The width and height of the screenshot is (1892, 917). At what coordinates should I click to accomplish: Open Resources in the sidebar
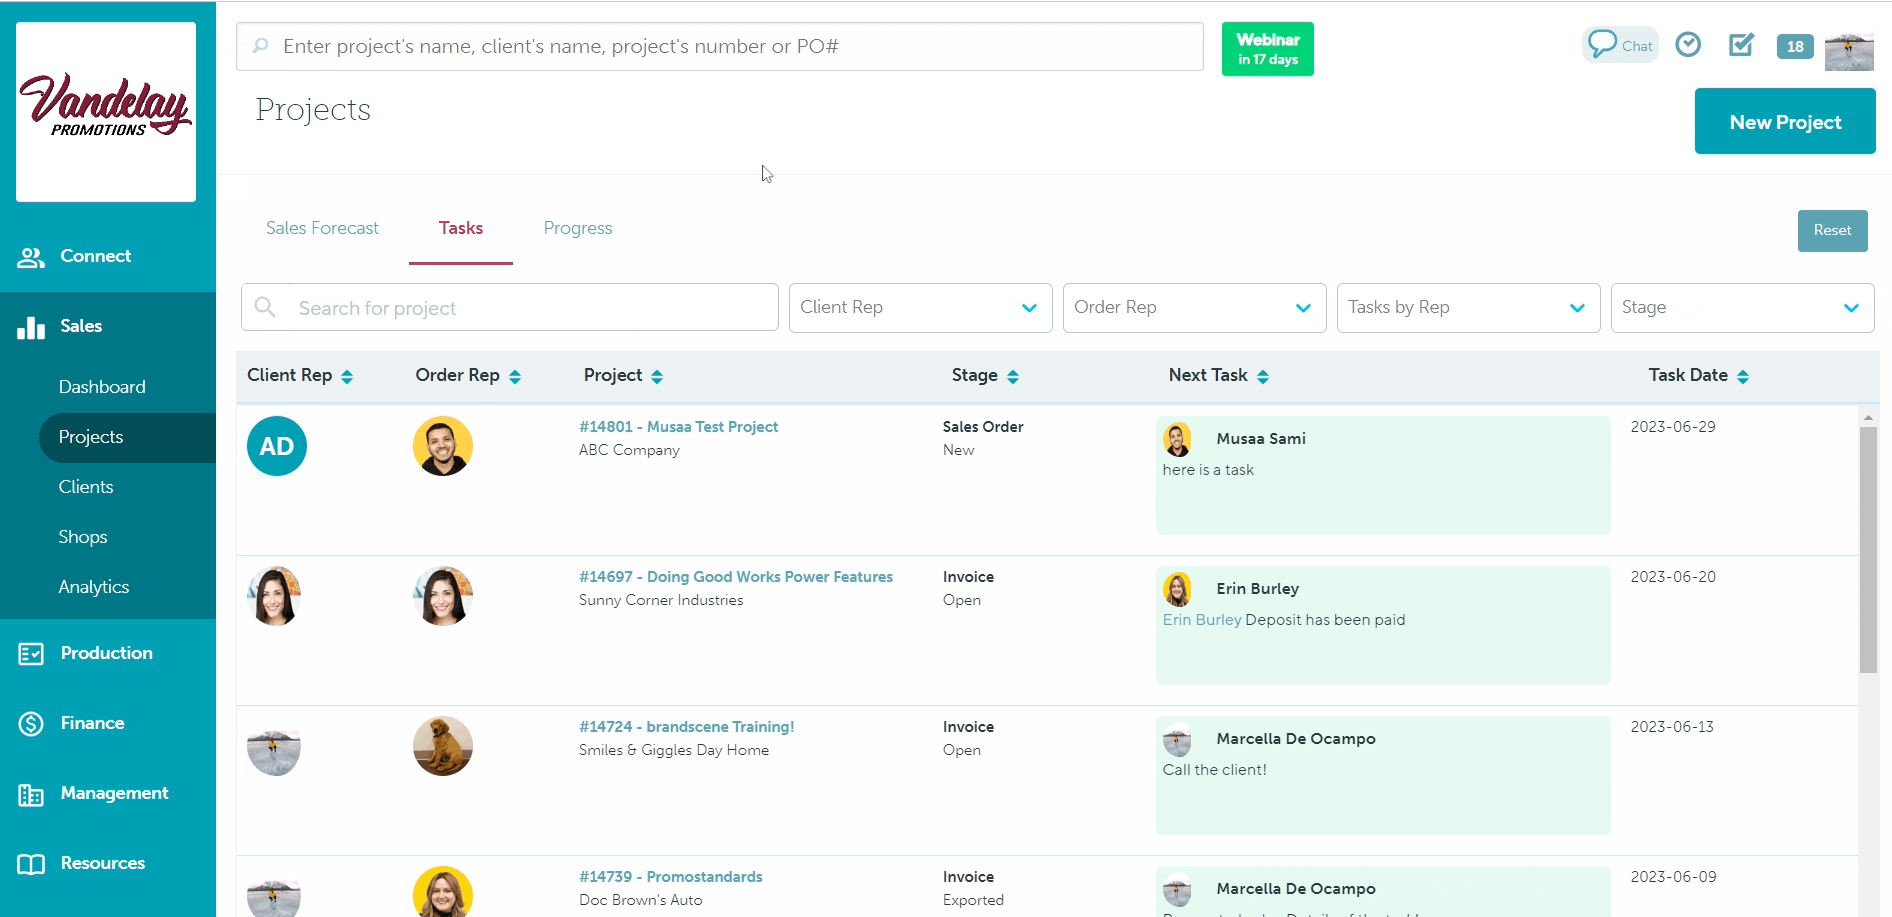tap(102, 863)
